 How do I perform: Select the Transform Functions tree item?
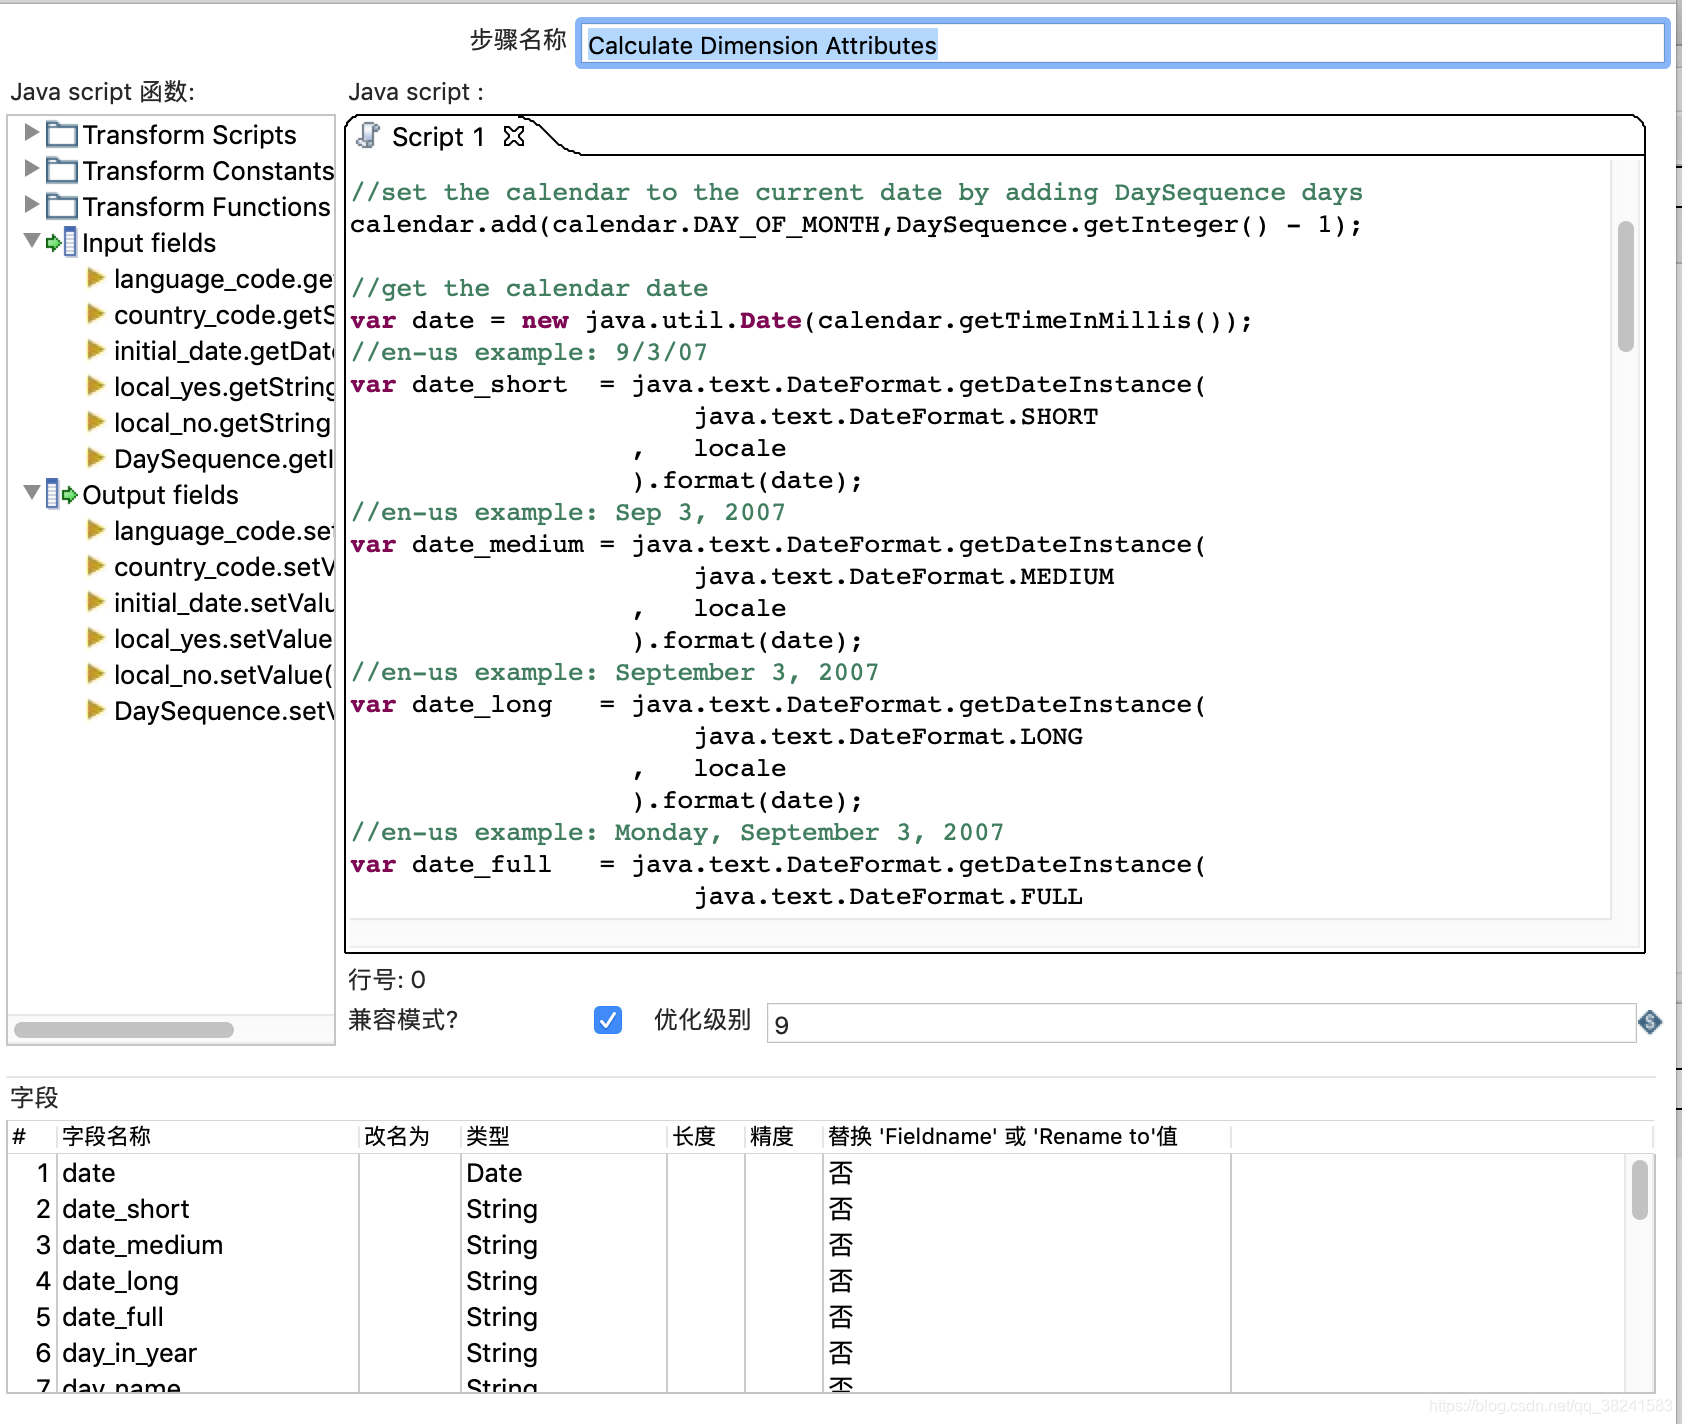(x=206, y=206)
